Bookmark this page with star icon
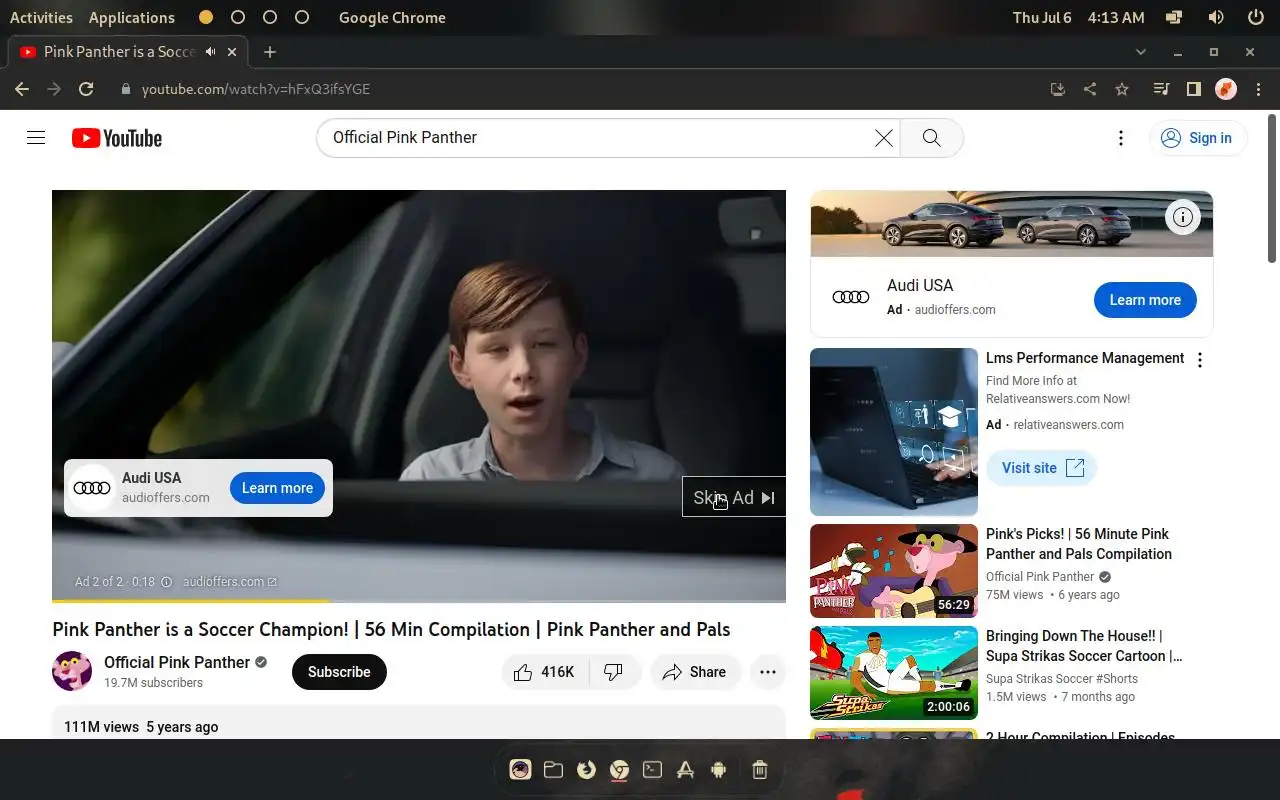Screen dimensions: 1280x800 tap(1122, 89)
